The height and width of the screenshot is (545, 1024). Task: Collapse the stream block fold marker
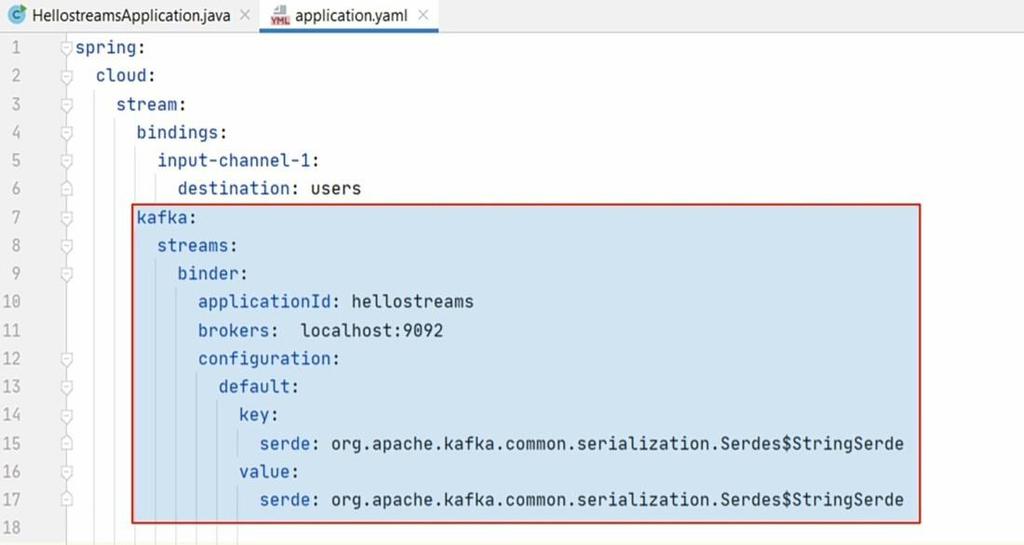(x=66, y=104)
